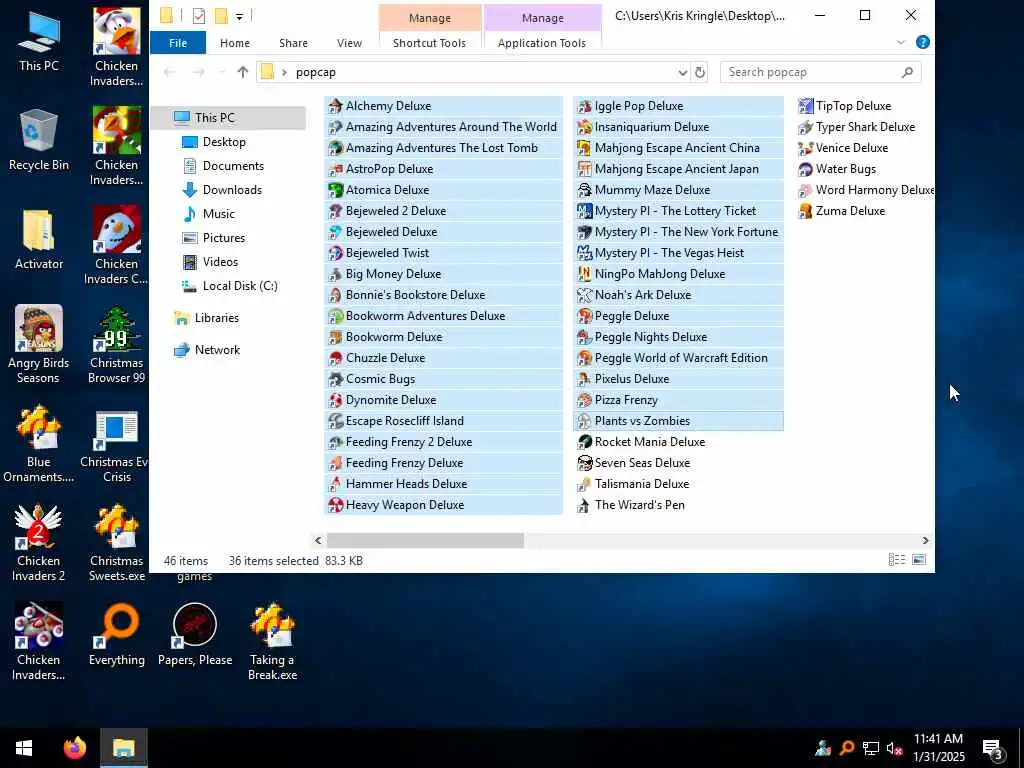Open the Shortcut Tools tab
This screenshot has width=1024, height=768.
[x=429, y=43]
